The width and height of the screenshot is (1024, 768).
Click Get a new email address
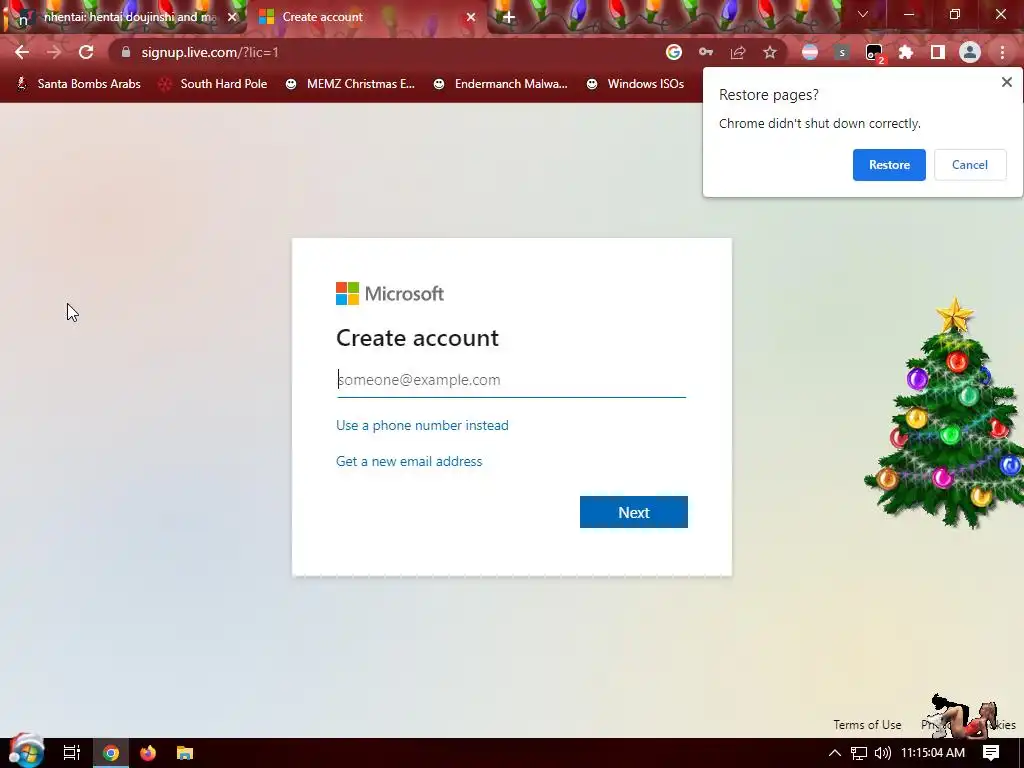409,461
